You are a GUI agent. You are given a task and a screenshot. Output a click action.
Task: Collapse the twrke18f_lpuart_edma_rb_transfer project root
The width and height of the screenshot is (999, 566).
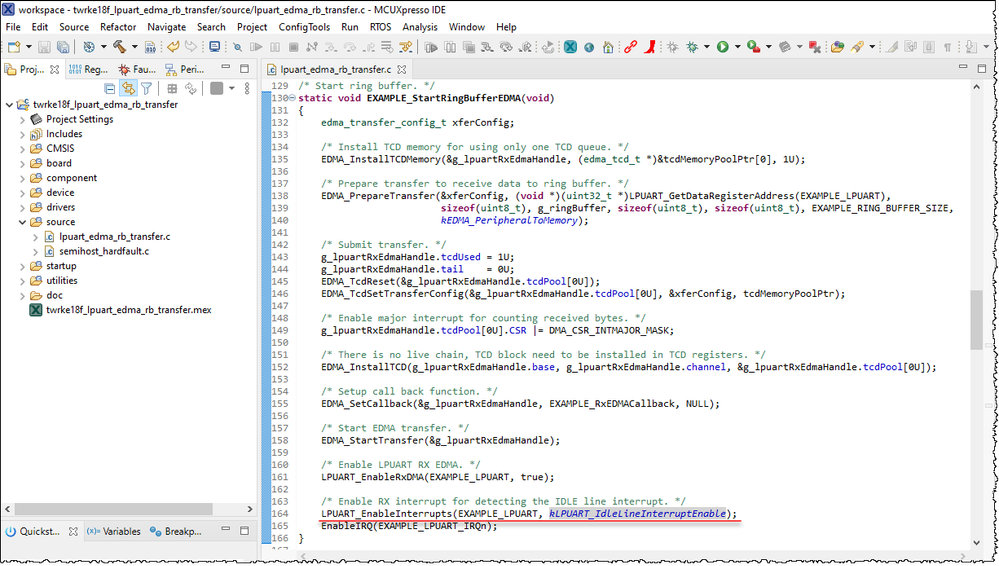point(9,105)
